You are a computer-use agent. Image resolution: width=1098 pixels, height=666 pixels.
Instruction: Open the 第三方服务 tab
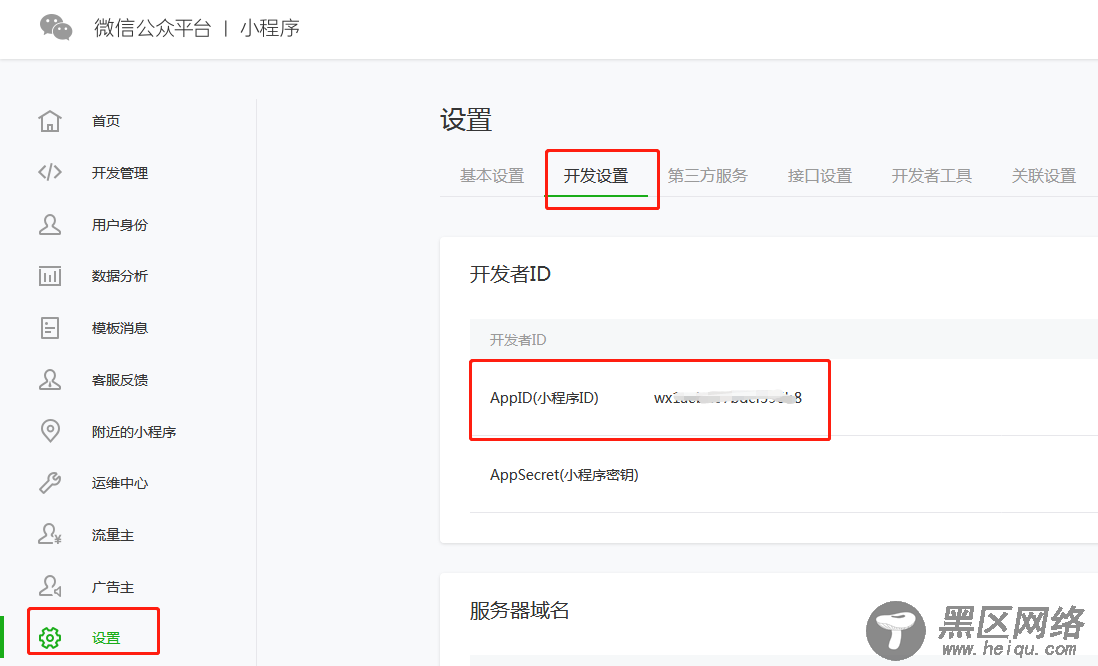(707, 175)
